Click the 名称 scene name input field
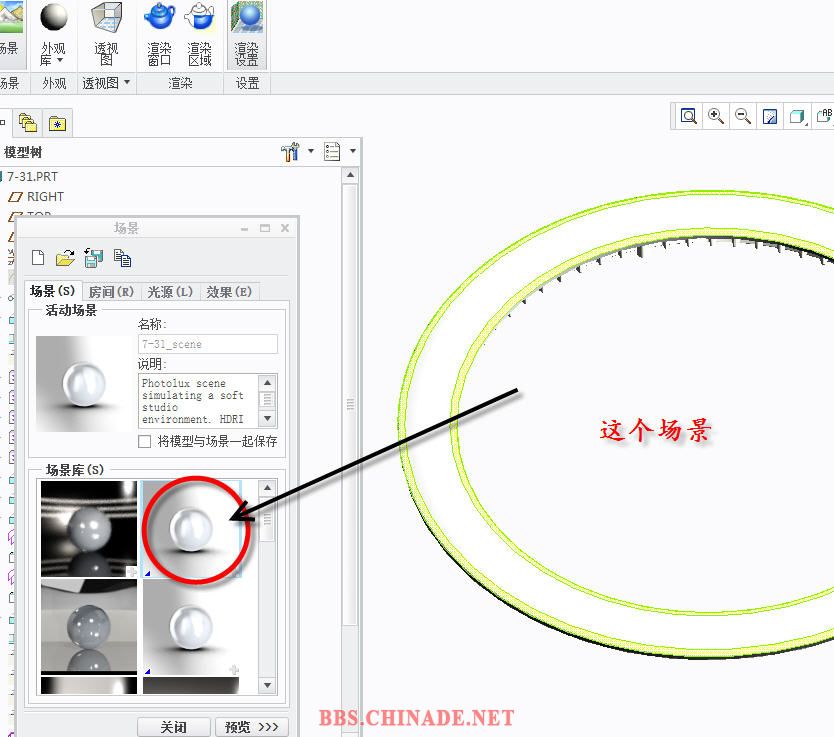 pyautogui.click(x=208, y=344)
